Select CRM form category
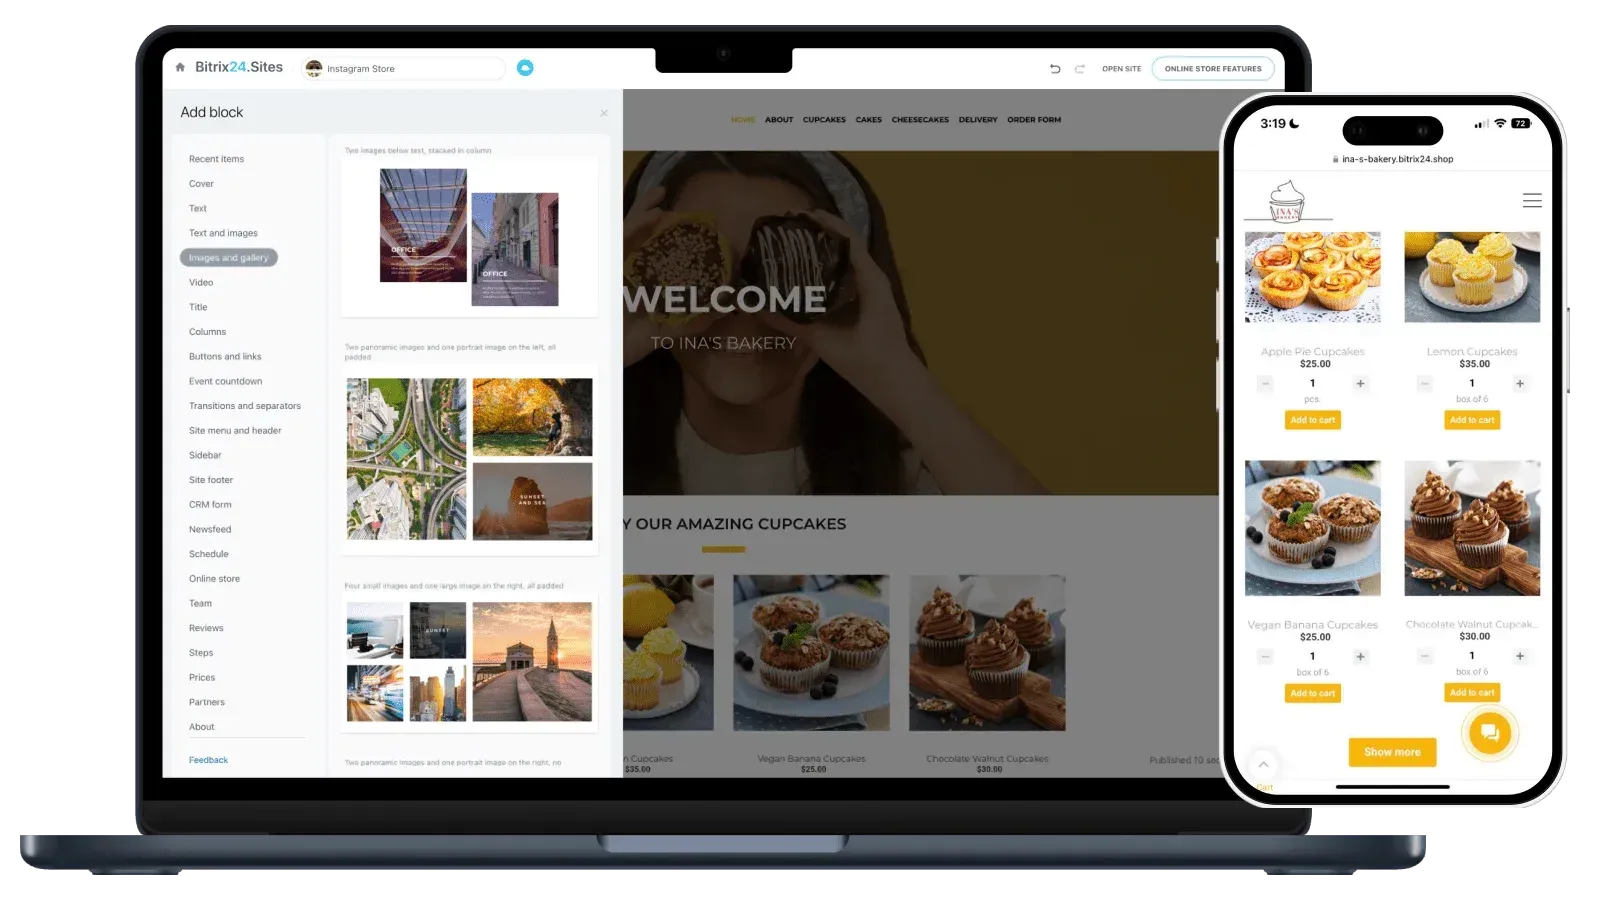This screenshot has width=1600, height=900. point(210,505)
